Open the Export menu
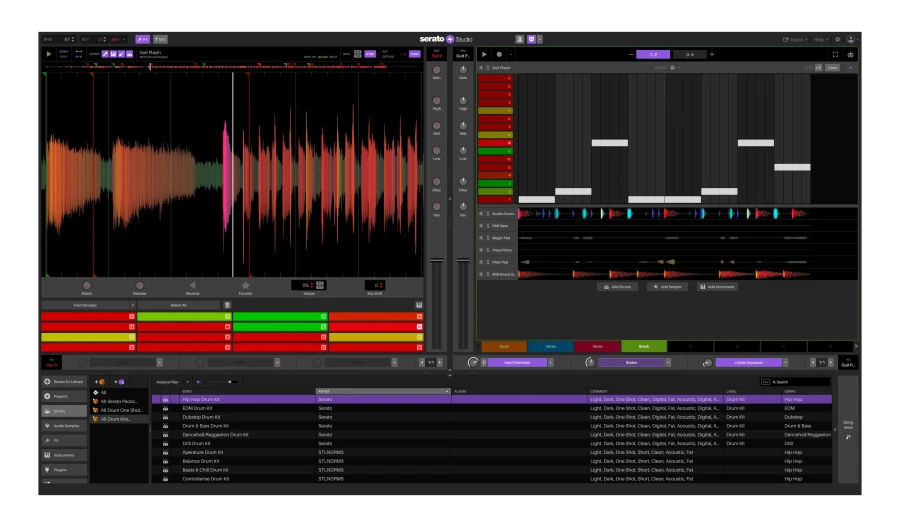Image resolution: width=900 pixels, height=527 pixels. 795,40
